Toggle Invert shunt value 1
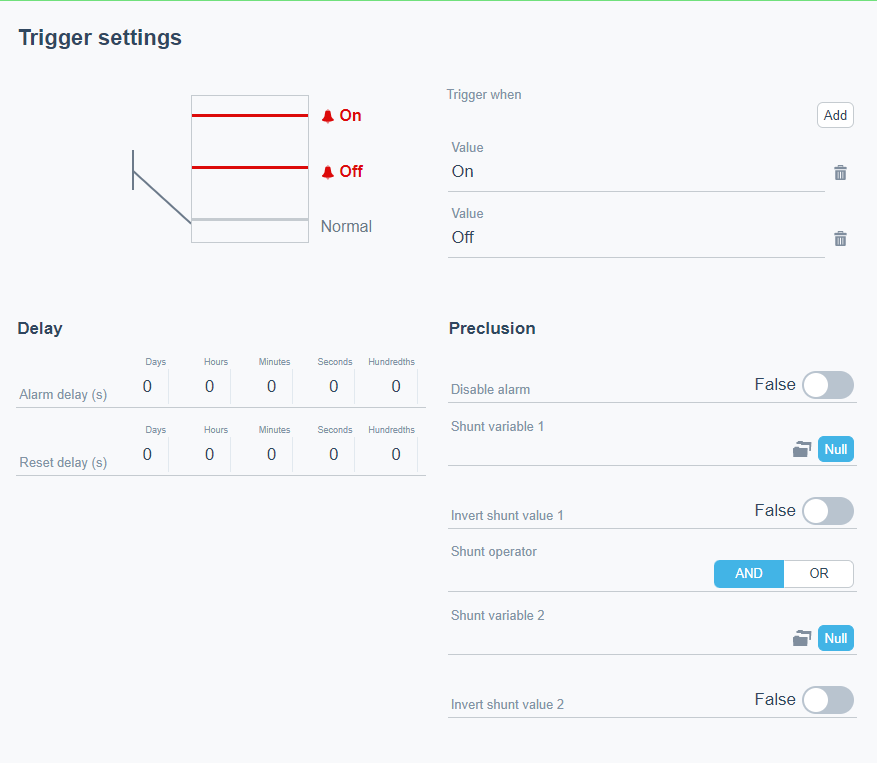 point(827,511)
